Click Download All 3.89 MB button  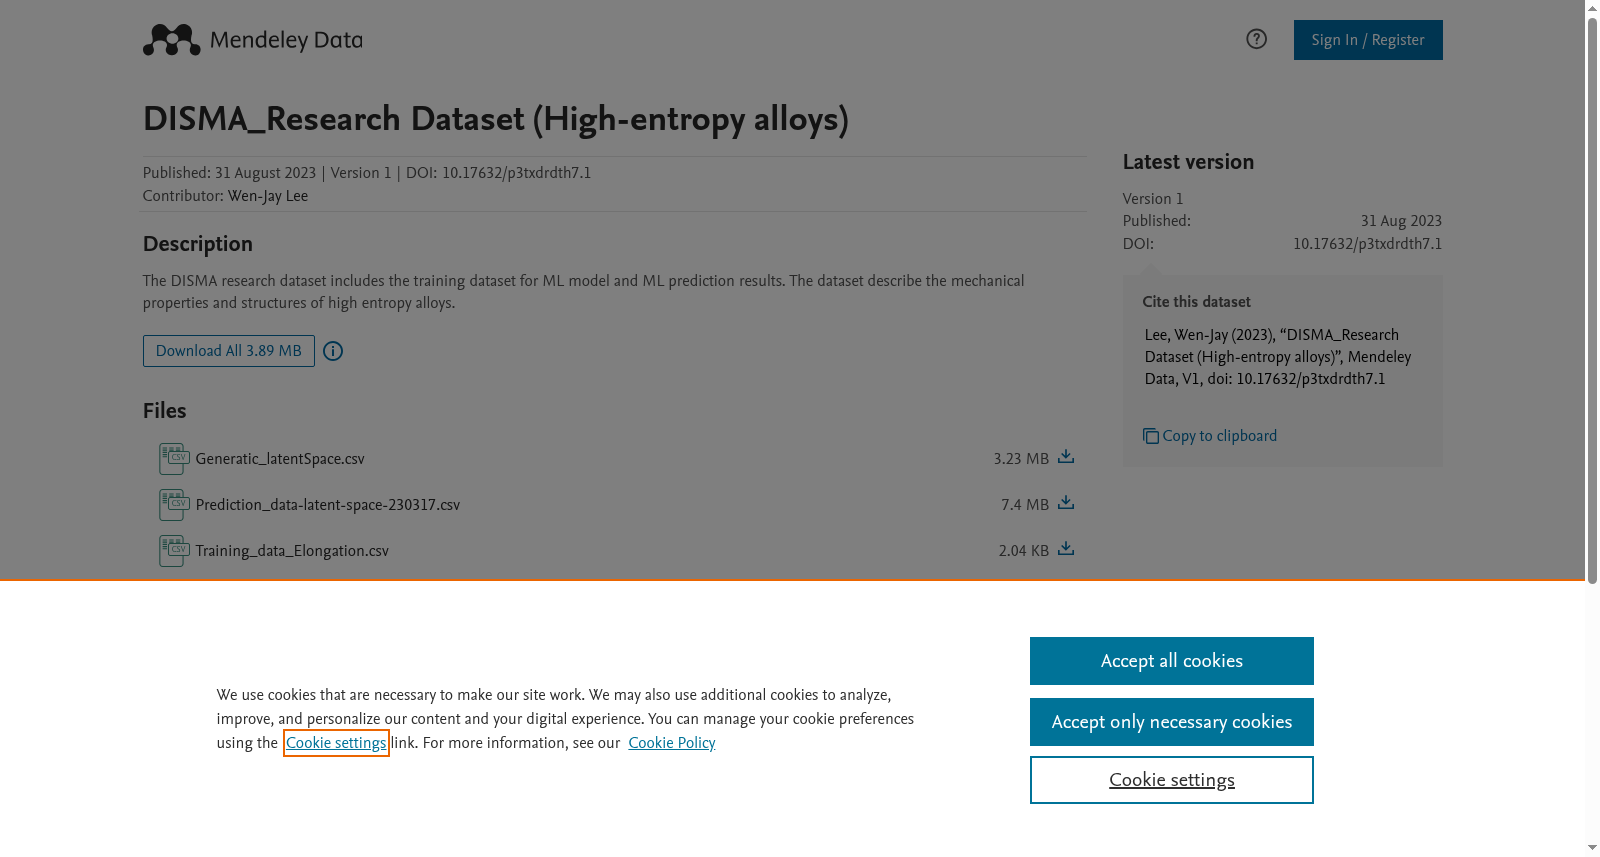[x=229, y=351]
